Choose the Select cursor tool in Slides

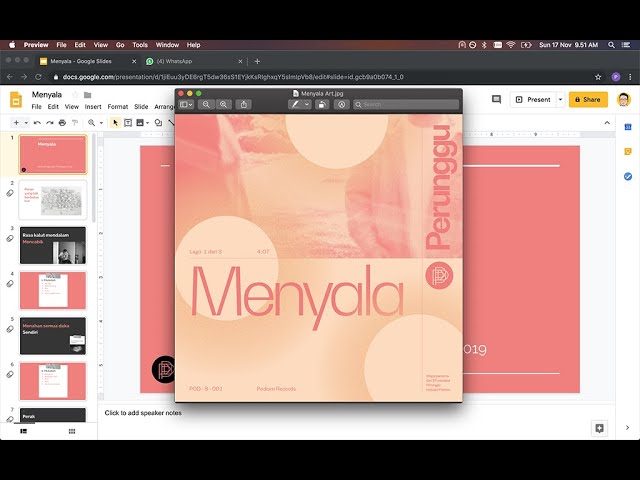pos(115,122)
